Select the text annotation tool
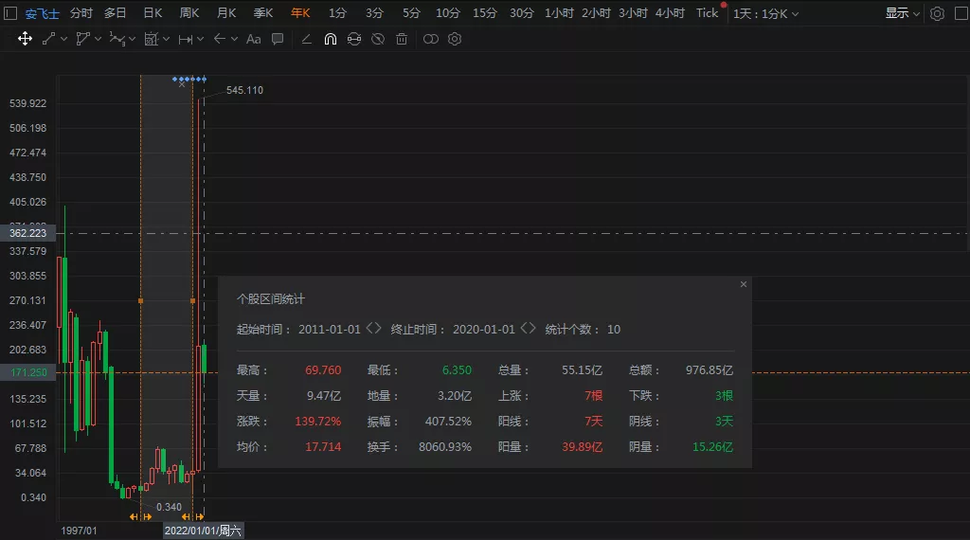The width and height of the screenshot is (970, 540). click(x=253, y=39)
